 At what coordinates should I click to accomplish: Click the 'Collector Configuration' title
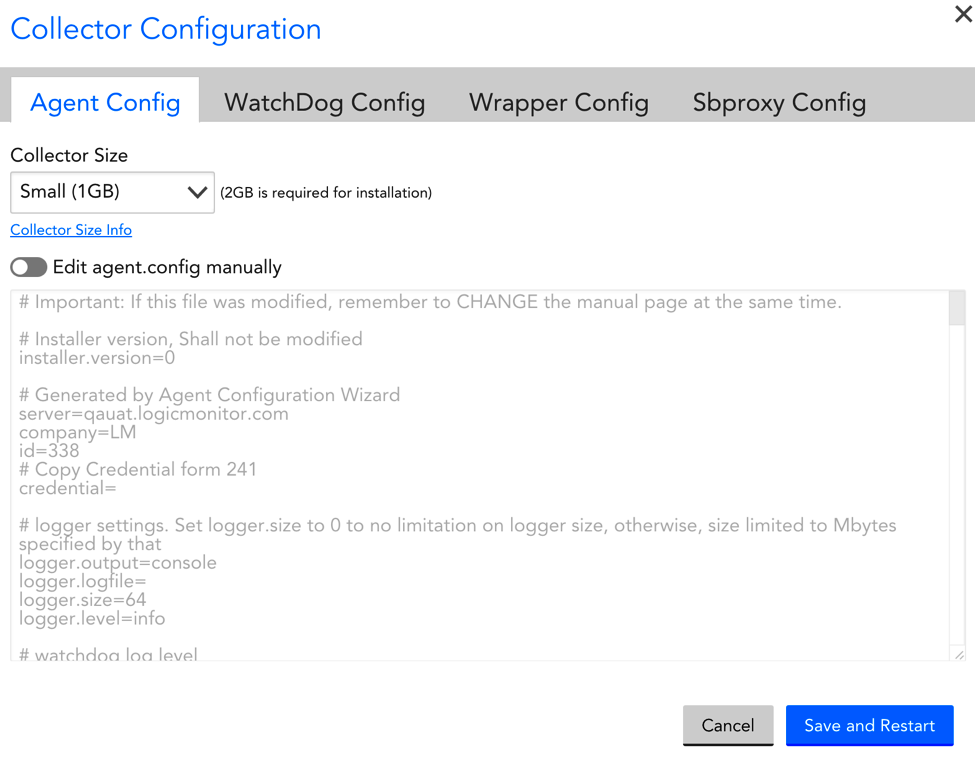click(166, 29)
